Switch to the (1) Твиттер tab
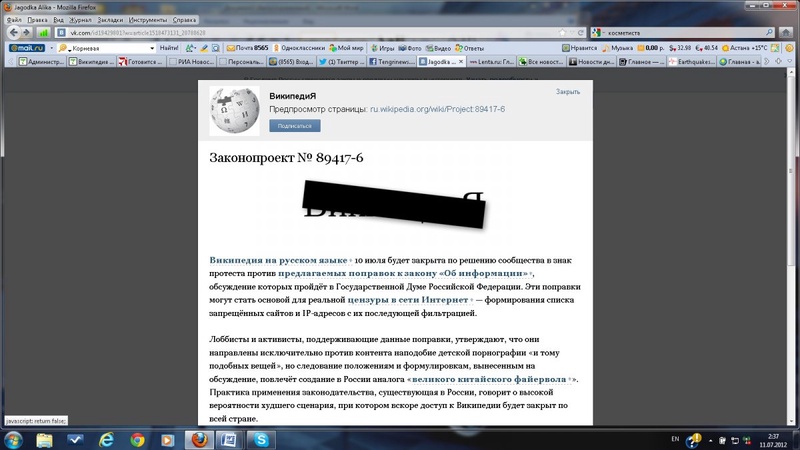Image resolution: width=800 pixels, height=450 pixels. pos(341,62)
